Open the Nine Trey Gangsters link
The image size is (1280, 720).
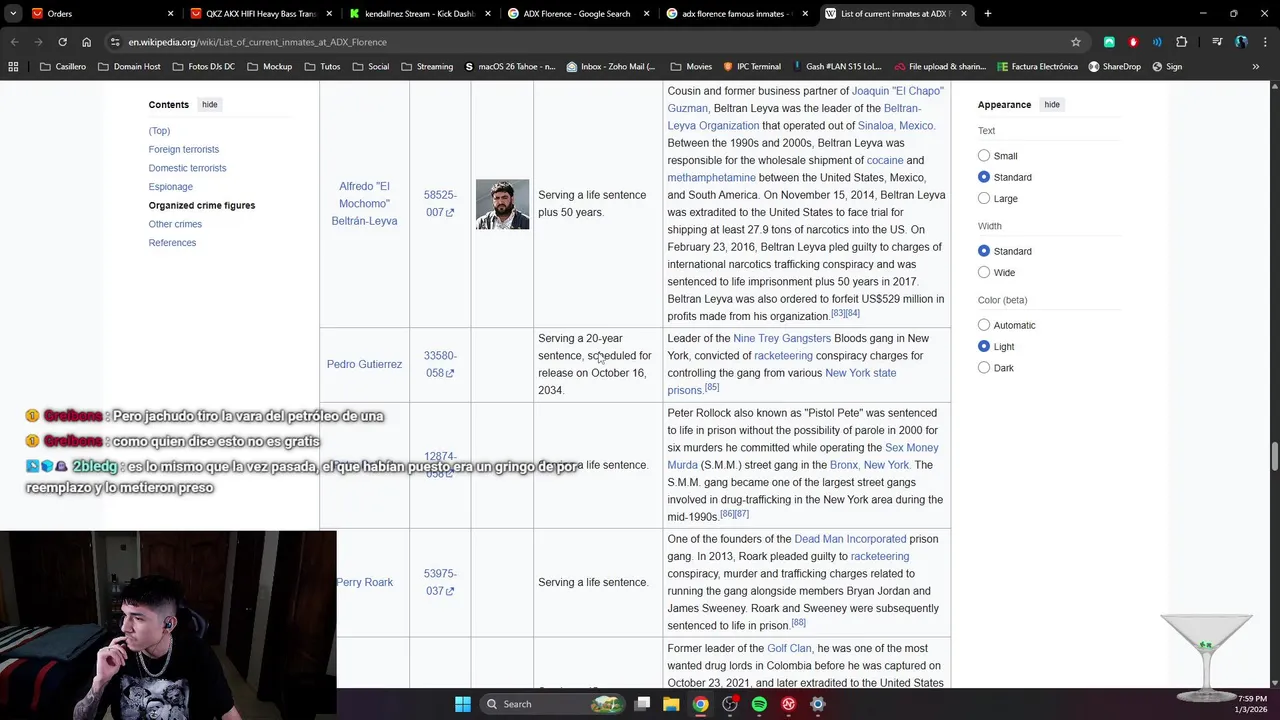782,338
